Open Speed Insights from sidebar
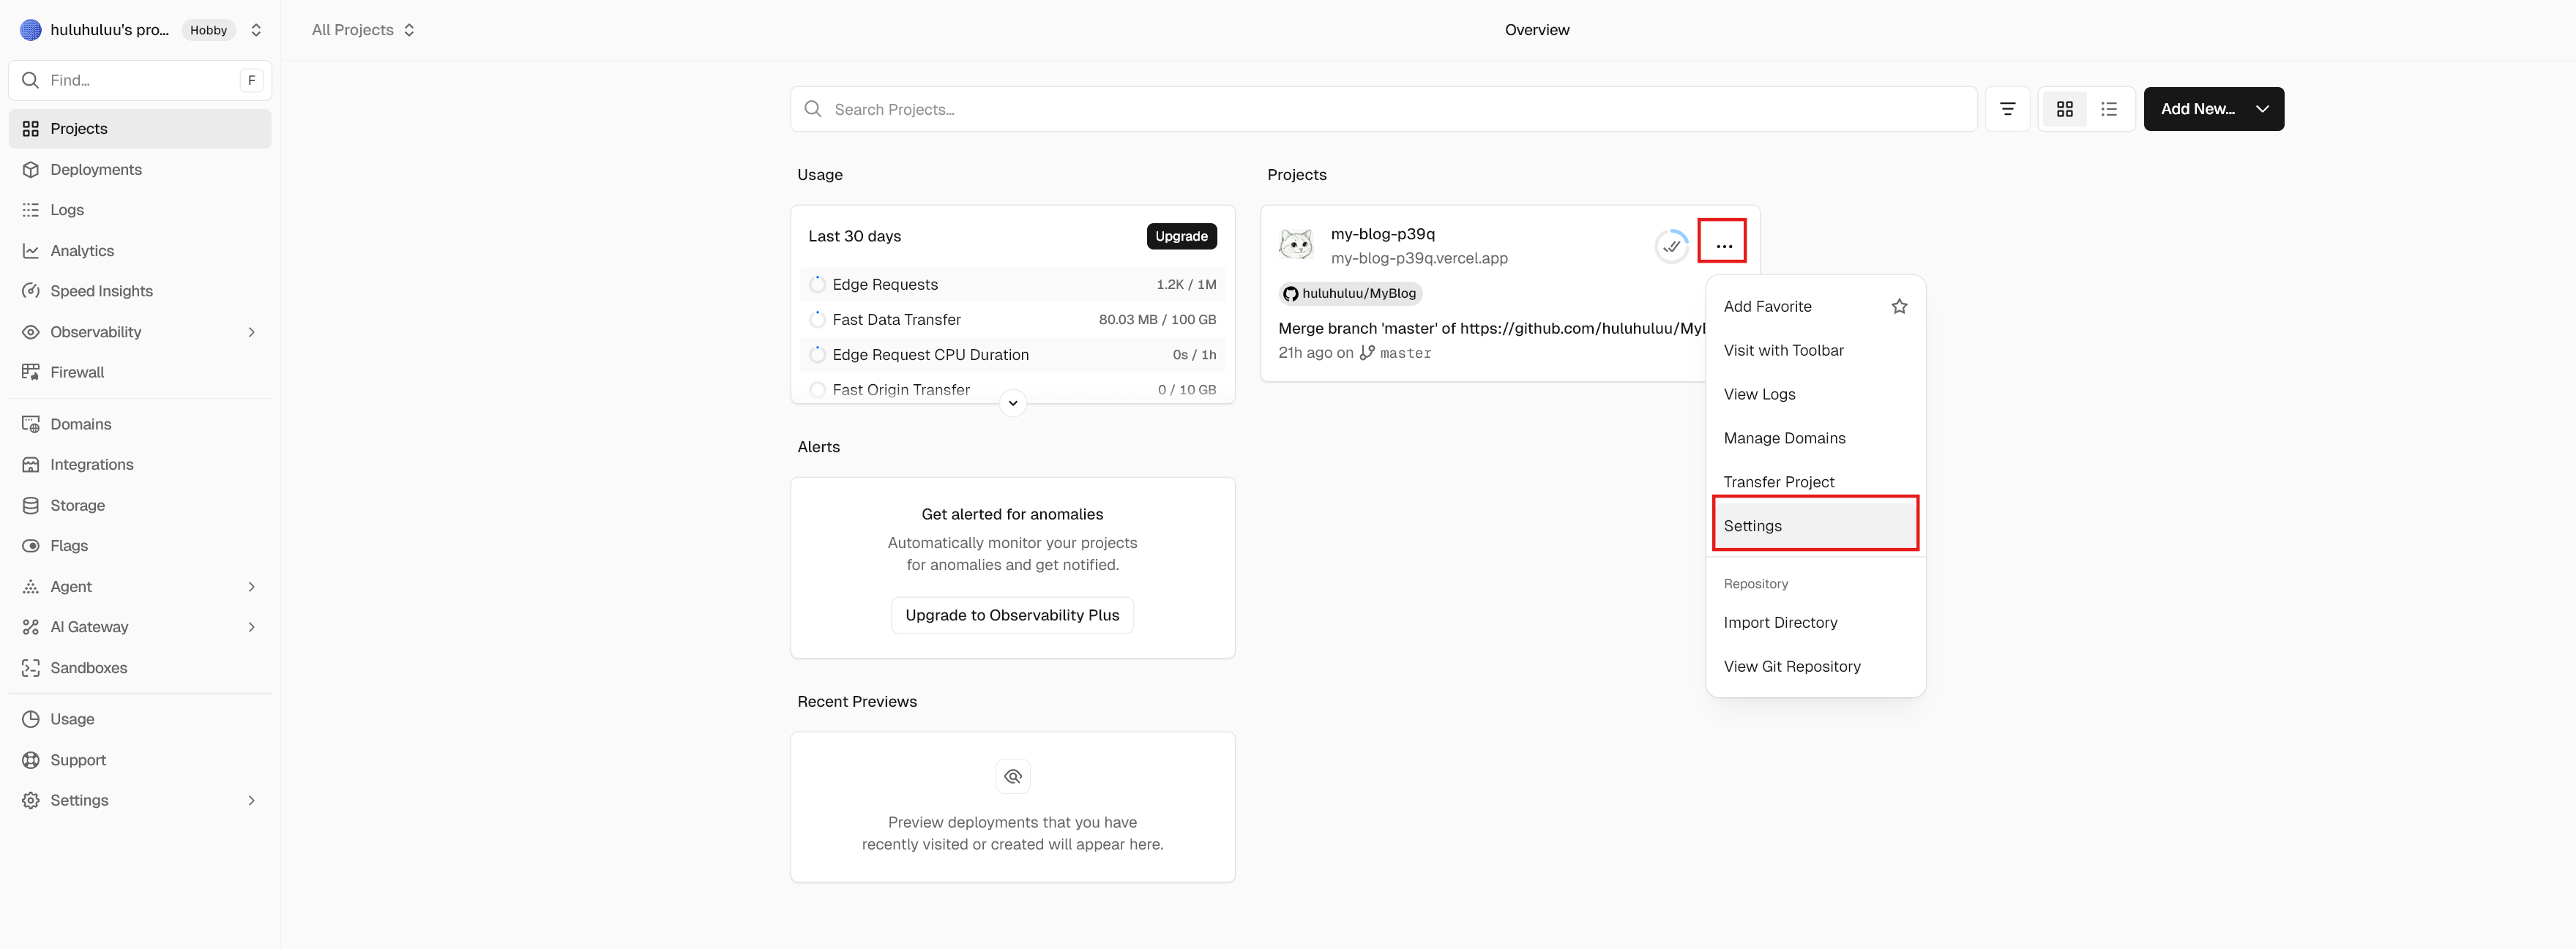The width and height of the screenshot is (2576, 949). tap(101, 291)
